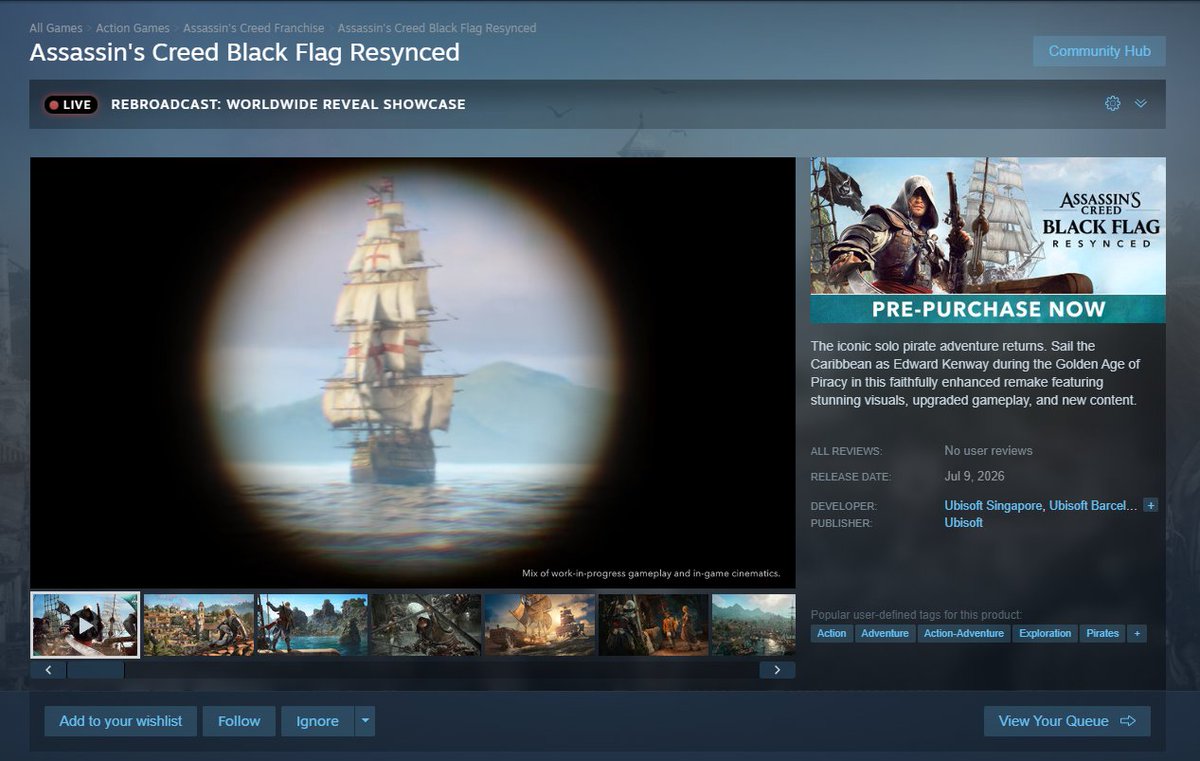Select the ship at sunset thumbnail
Viewport: 1200px width, 761px height.
(x=540, y=625)
